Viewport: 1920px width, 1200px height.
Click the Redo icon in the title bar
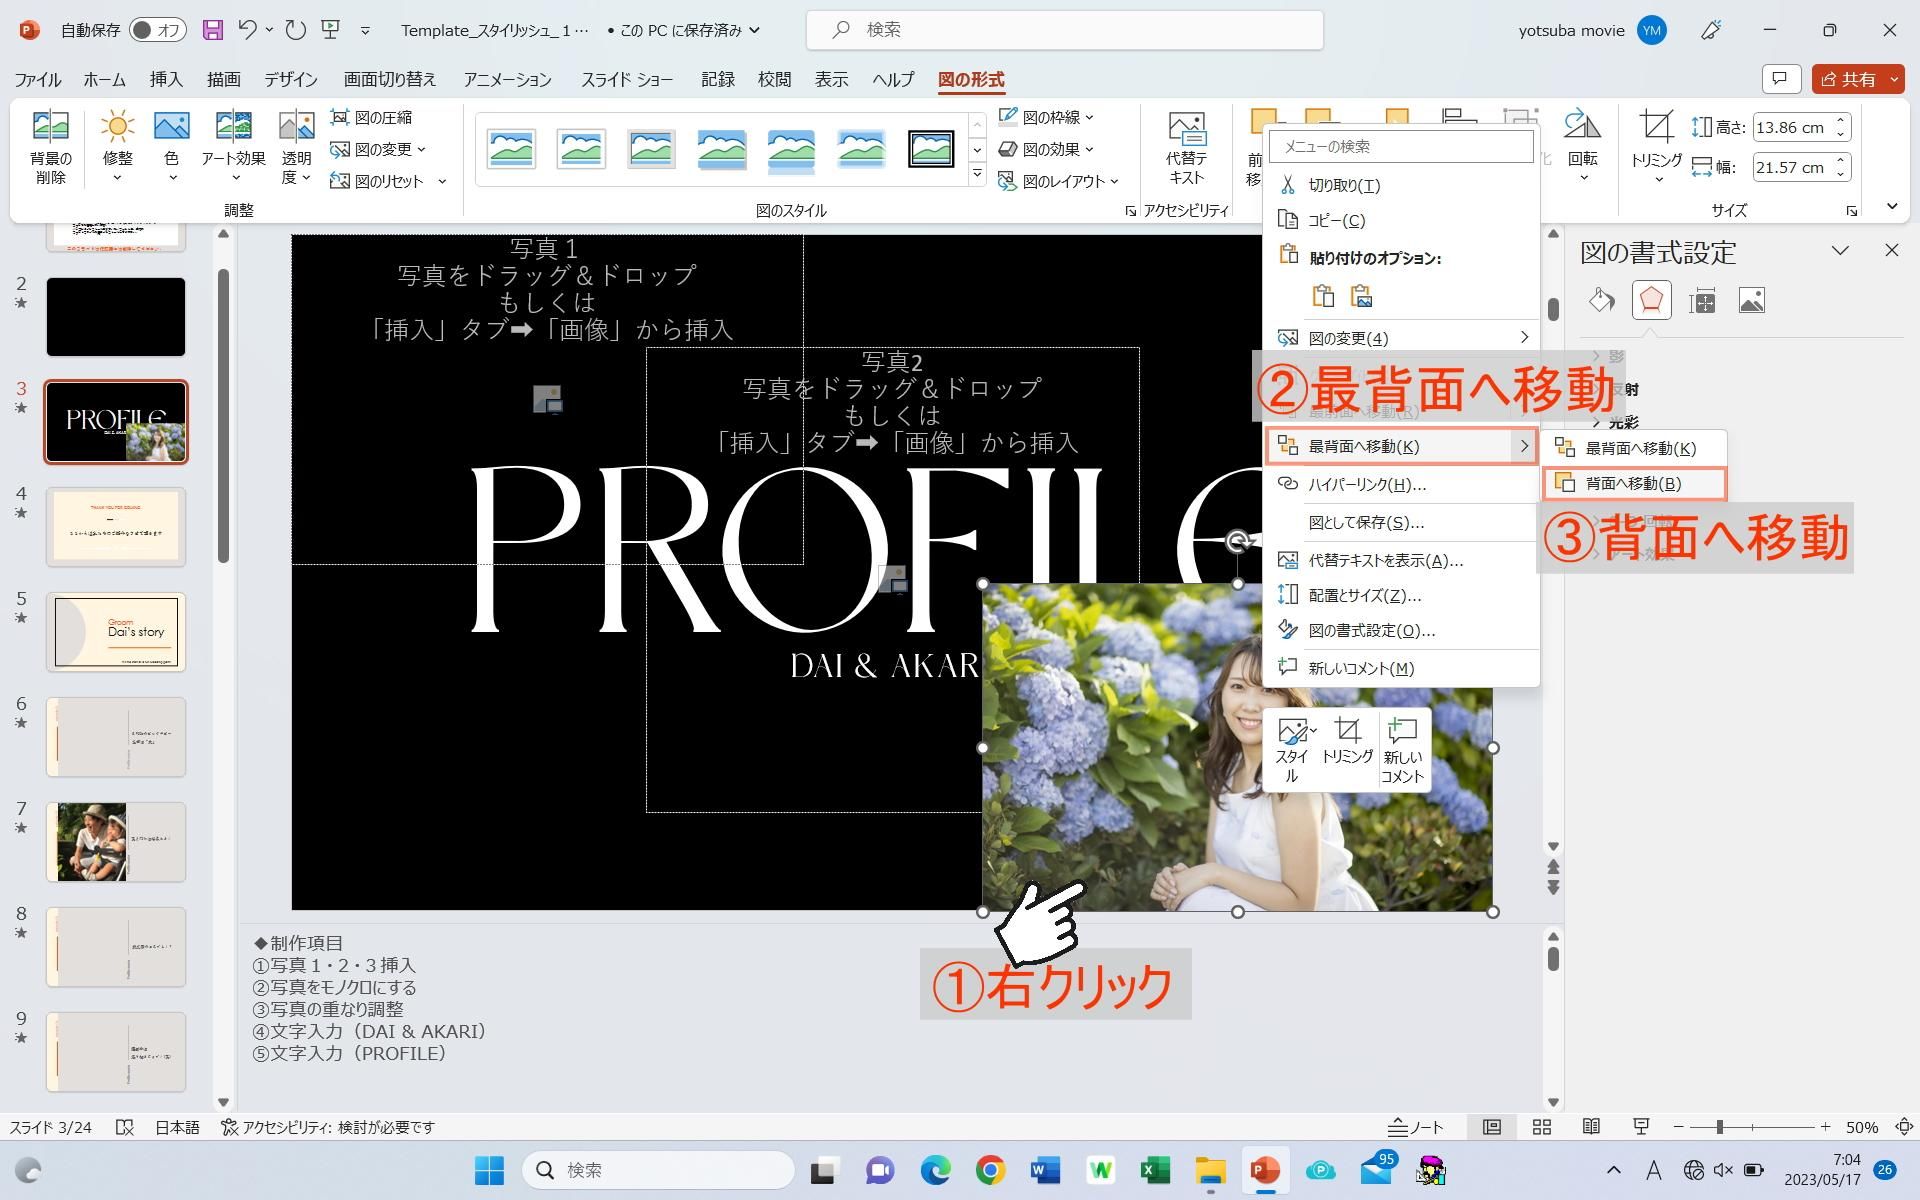295,30
